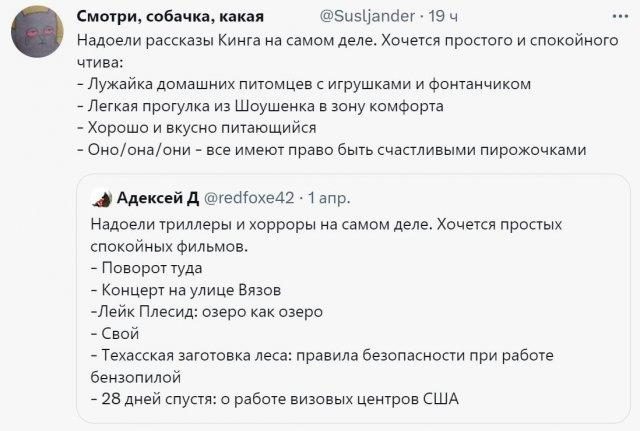Open the tweet via 19 ч timestamp
The width and height of the screenshot is (640, 431).
click(x=439, y=18)
